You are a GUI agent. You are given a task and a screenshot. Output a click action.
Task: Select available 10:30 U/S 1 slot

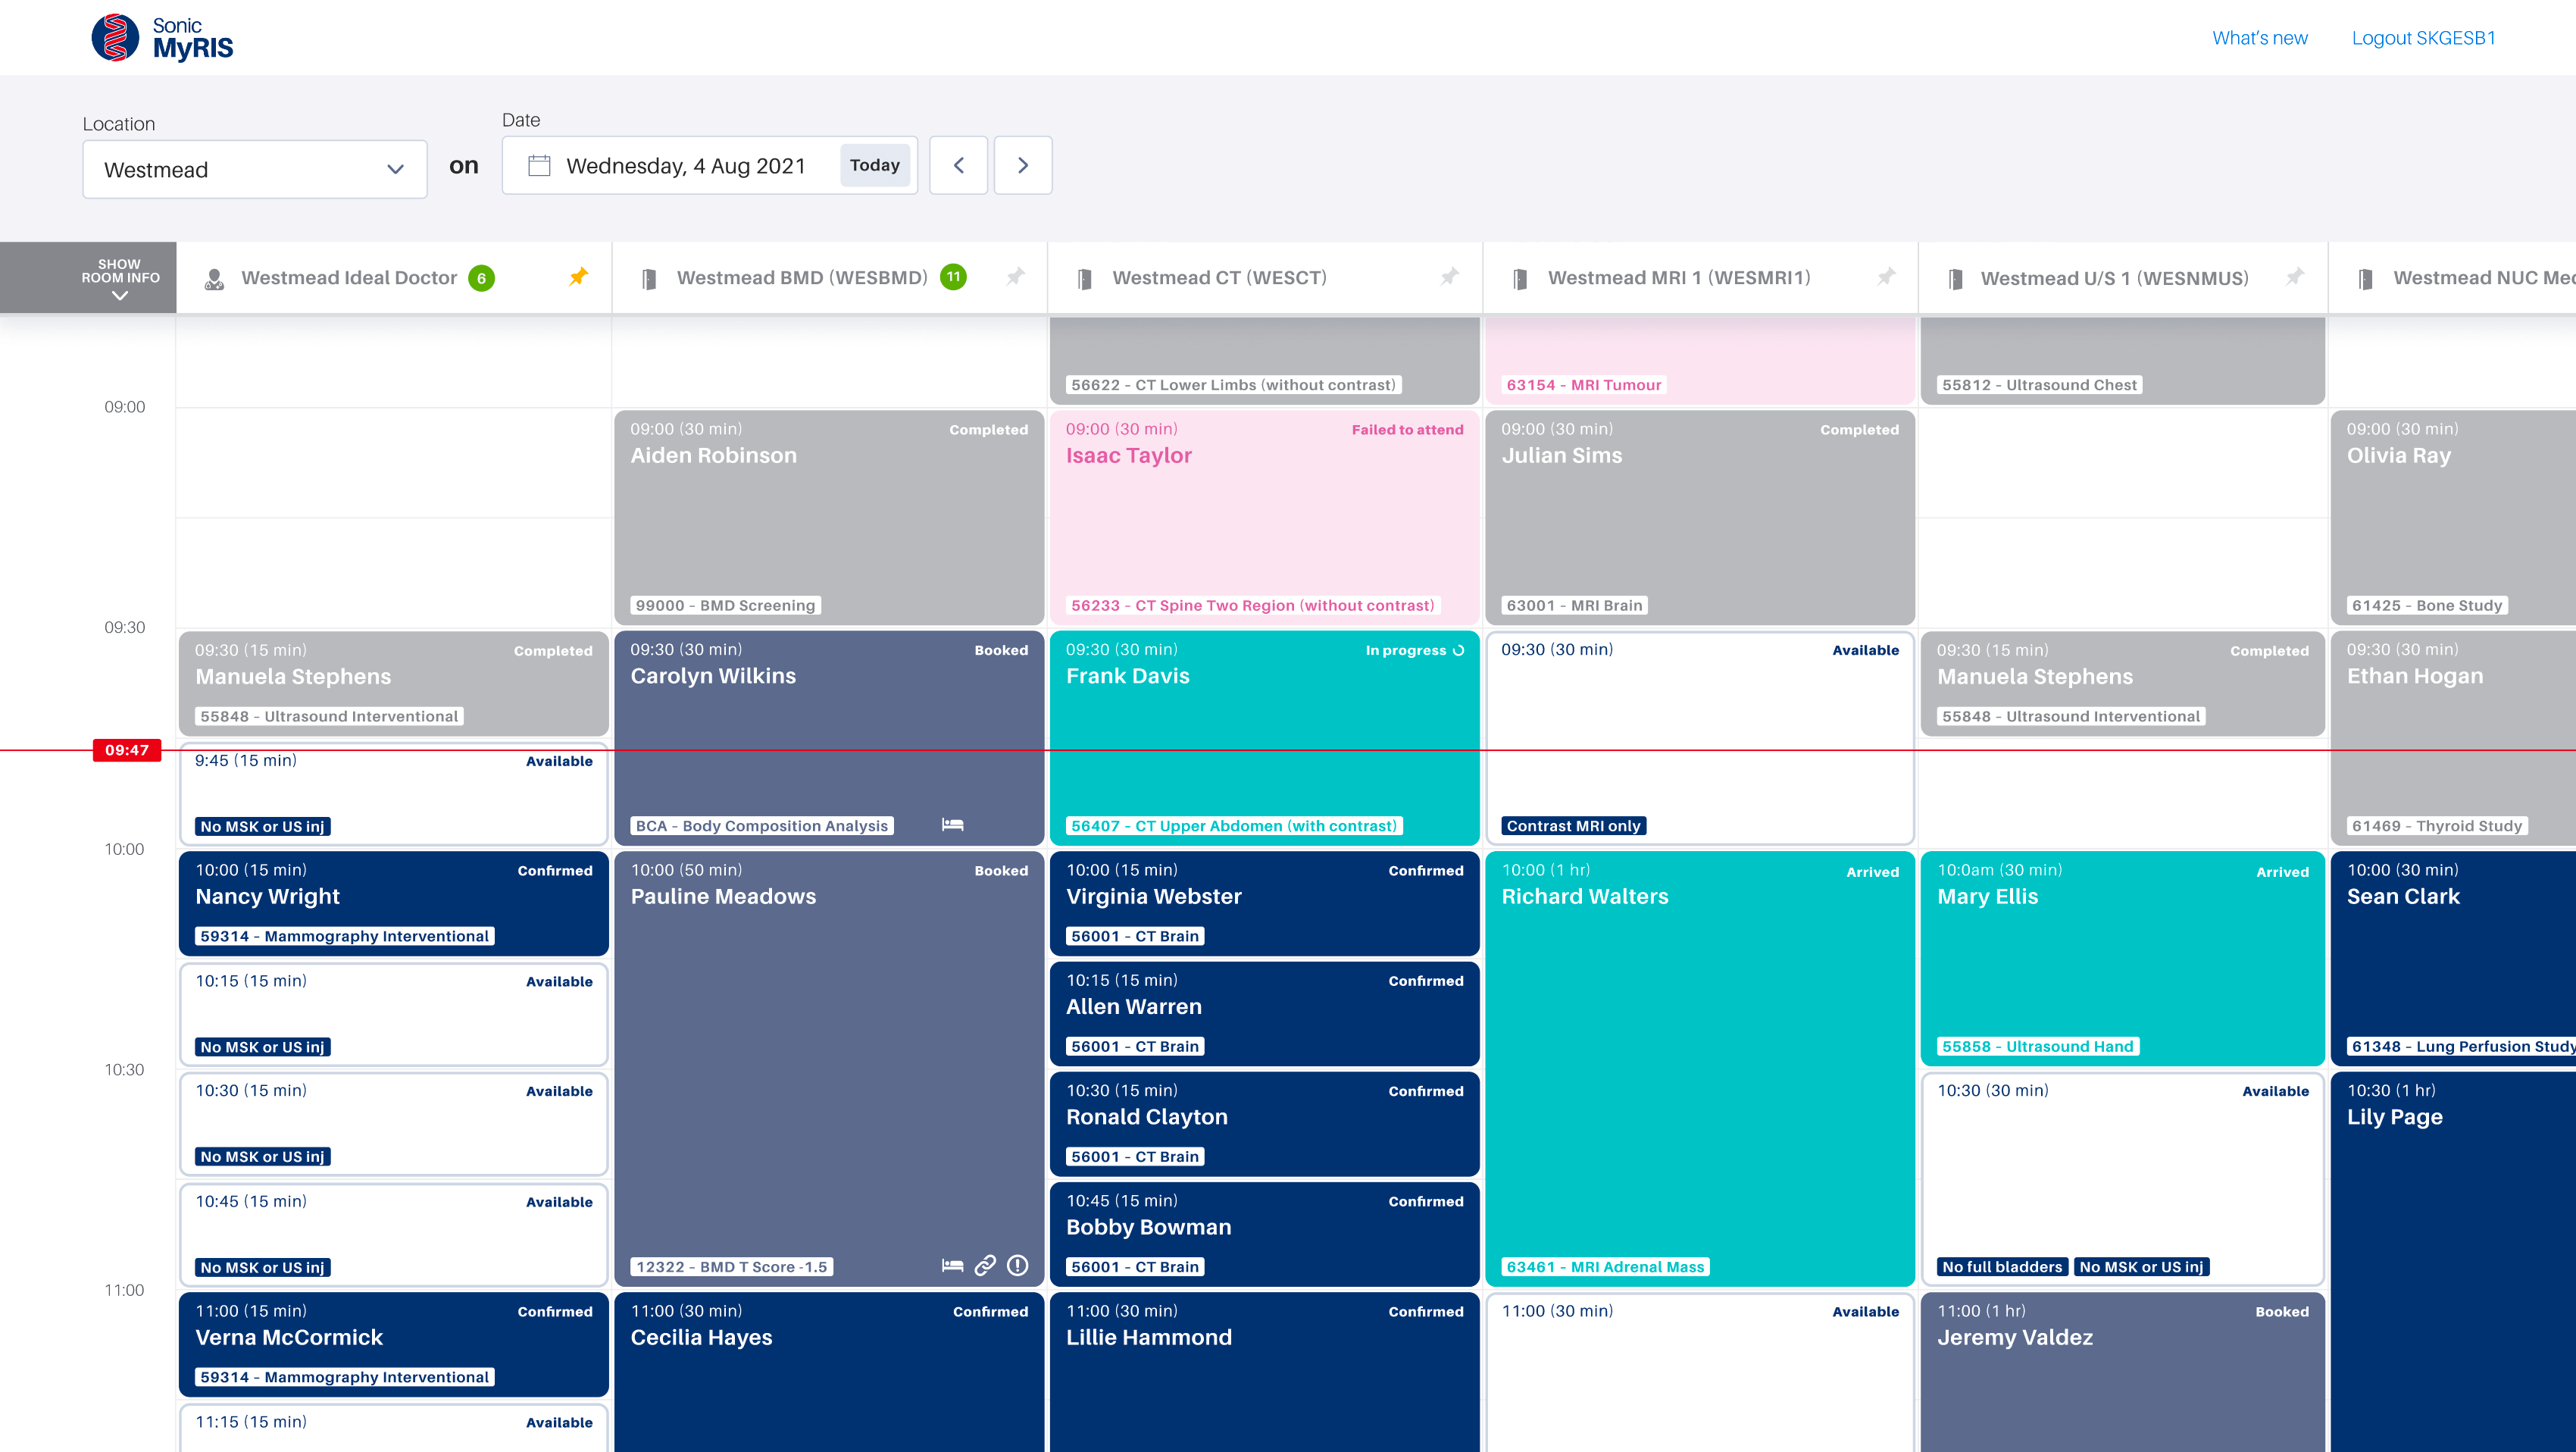click(x=2122, y=1178)
